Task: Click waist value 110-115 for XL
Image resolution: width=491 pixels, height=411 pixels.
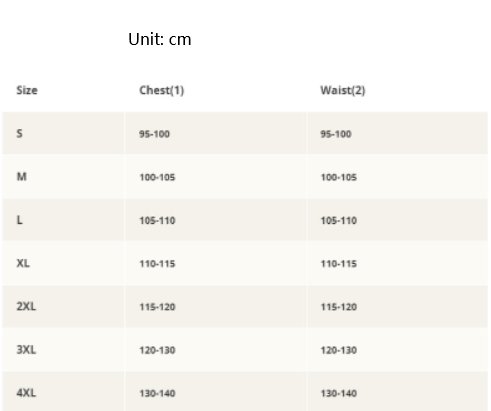Action: (339, 264)
